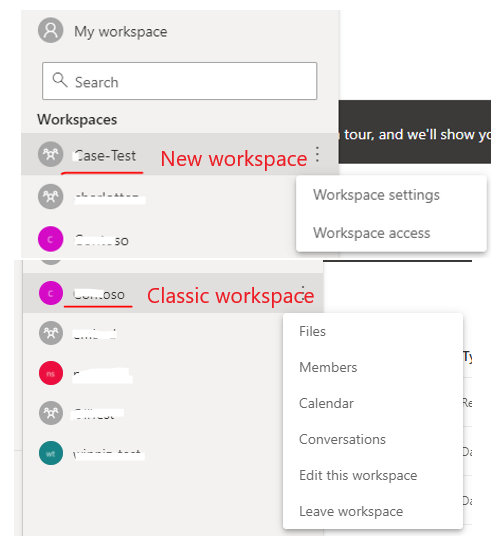Click the Case-Test group icon
Viewport: 491px width, 544px height.
51,154
